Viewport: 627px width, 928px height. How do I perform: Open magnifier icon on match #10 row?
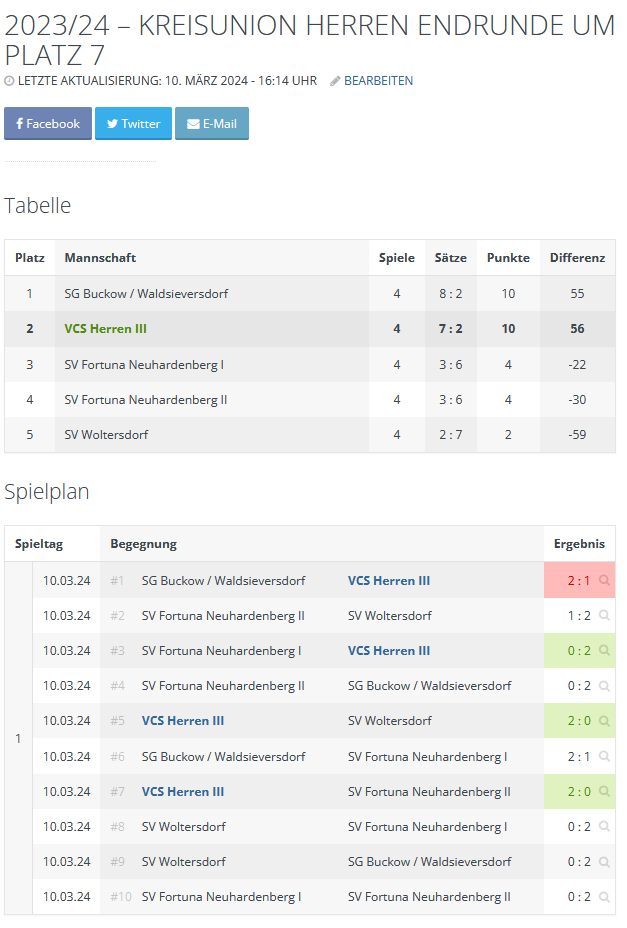point(604,897)
